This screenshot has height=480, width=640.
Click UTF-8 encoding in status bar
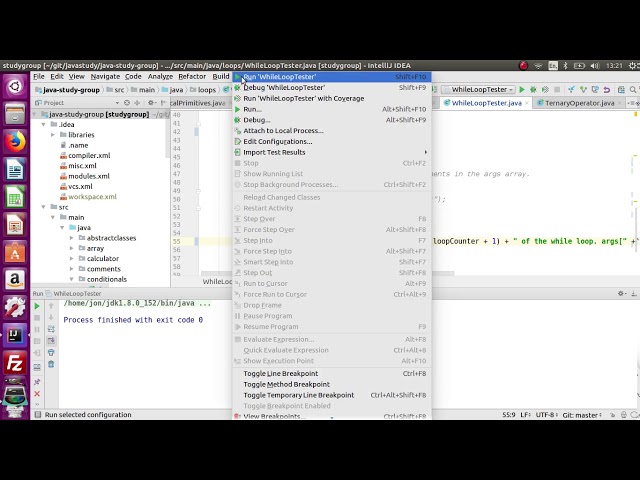(x=547, y=415)
